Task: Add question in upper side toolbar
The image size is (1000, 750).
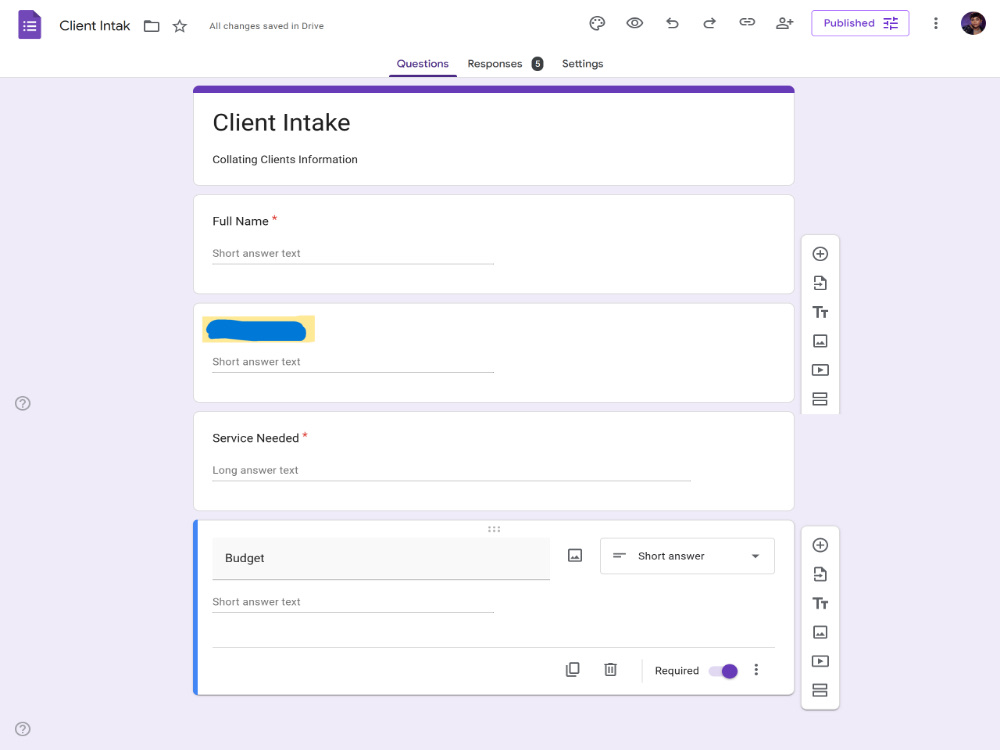Action: pos(820,254)
